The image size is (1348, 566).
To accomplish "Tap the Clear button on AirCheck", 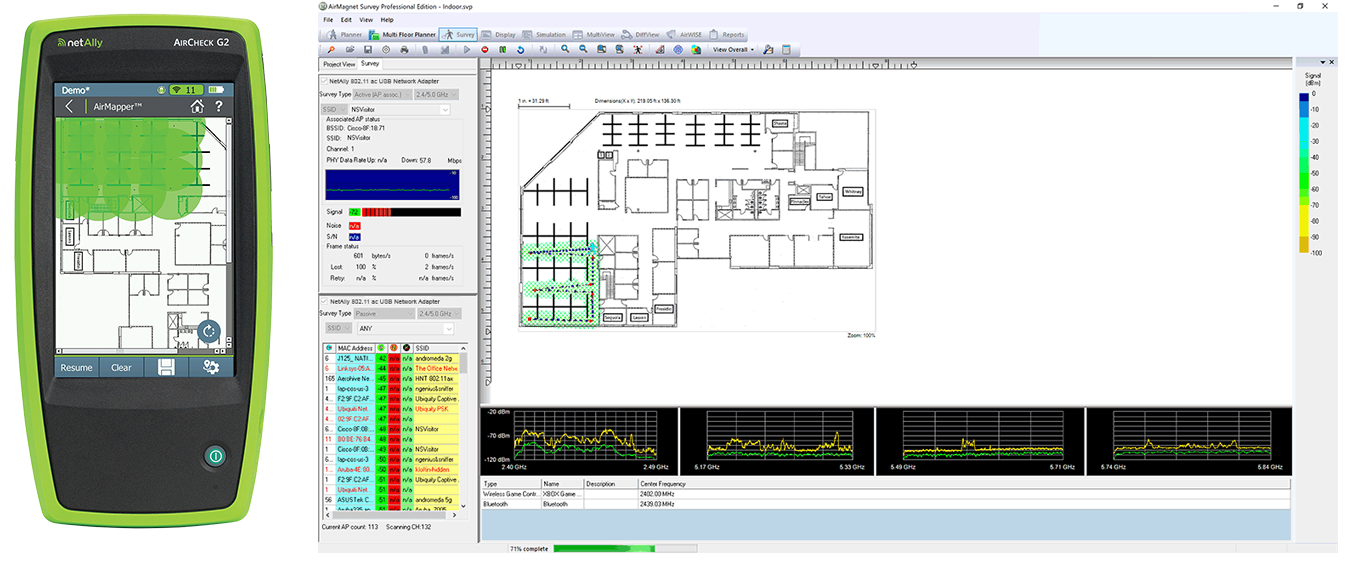I will click(x=121, y=367).
